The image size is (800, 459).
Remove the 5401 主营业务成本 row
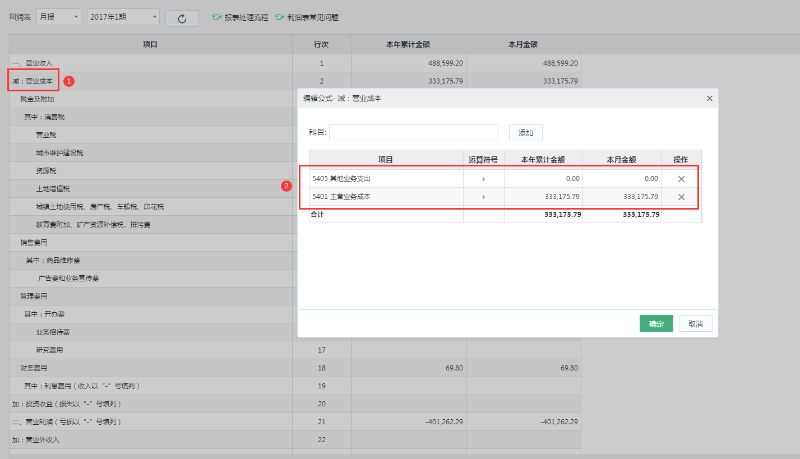coord(681,197)
